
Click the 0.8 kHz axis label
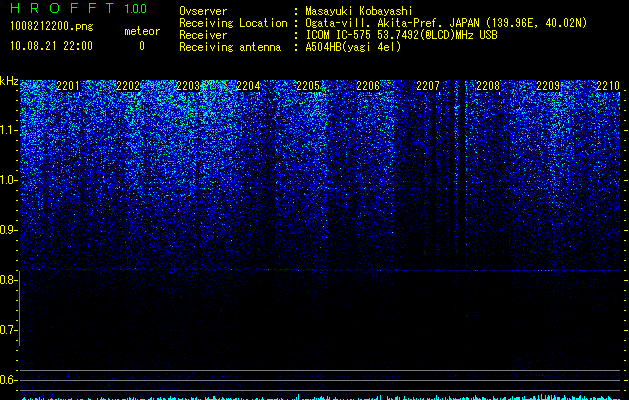pyautogui.click(x=8, y=280)
